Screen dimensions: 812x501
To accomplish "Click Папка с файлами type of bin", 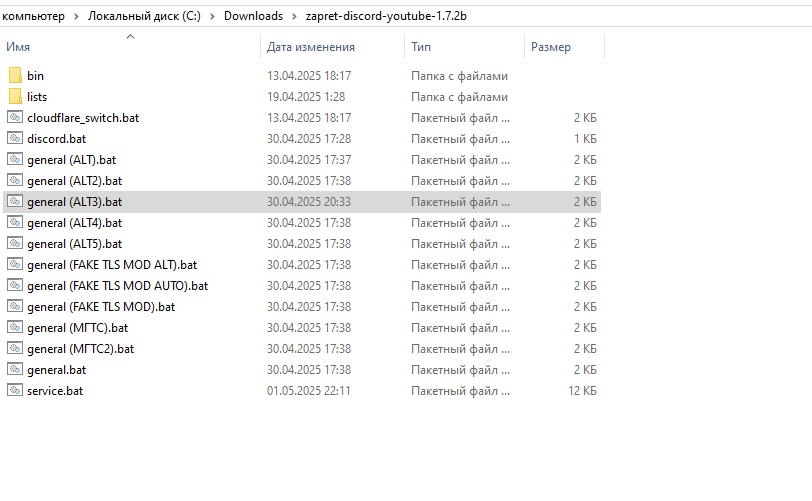I will click(x=459, y=76).
